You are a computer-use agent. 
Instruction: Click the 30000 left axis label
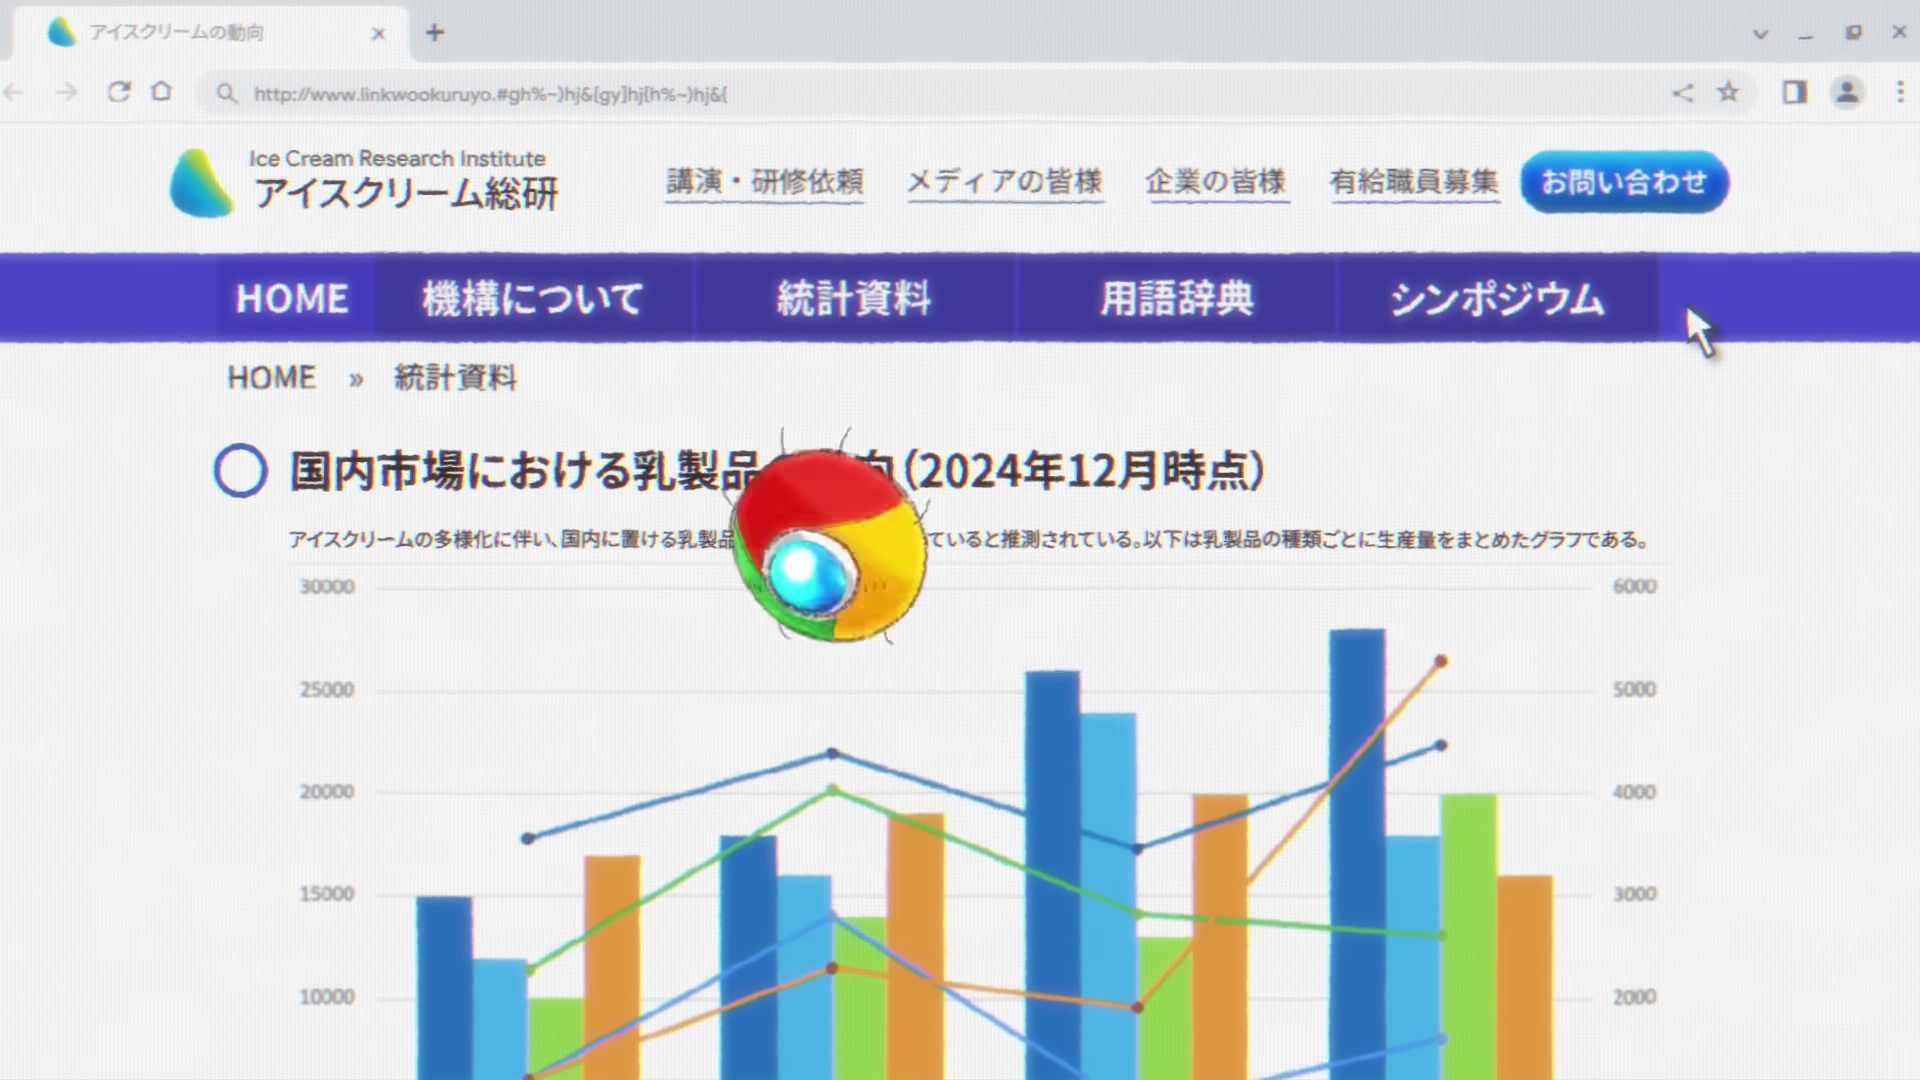coord(327,587)
